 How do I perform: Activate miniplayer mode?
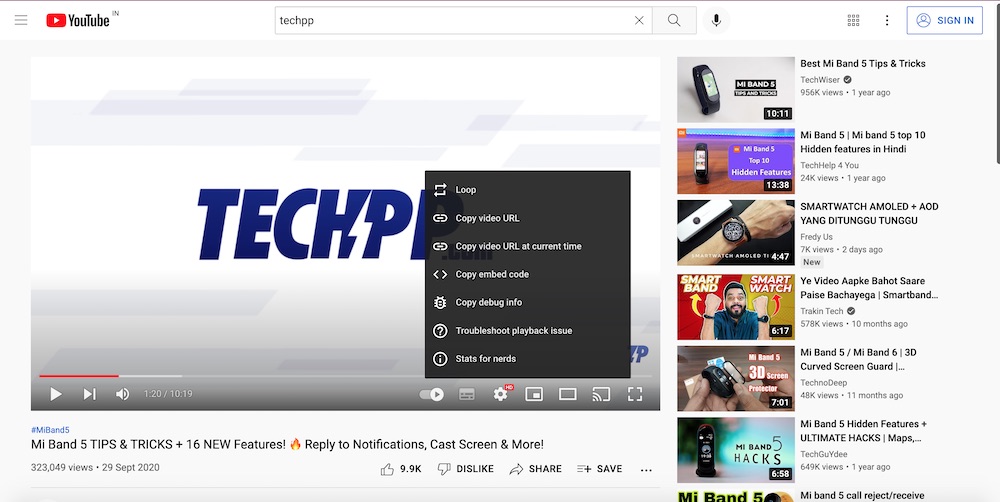click(x=534, y=394)
